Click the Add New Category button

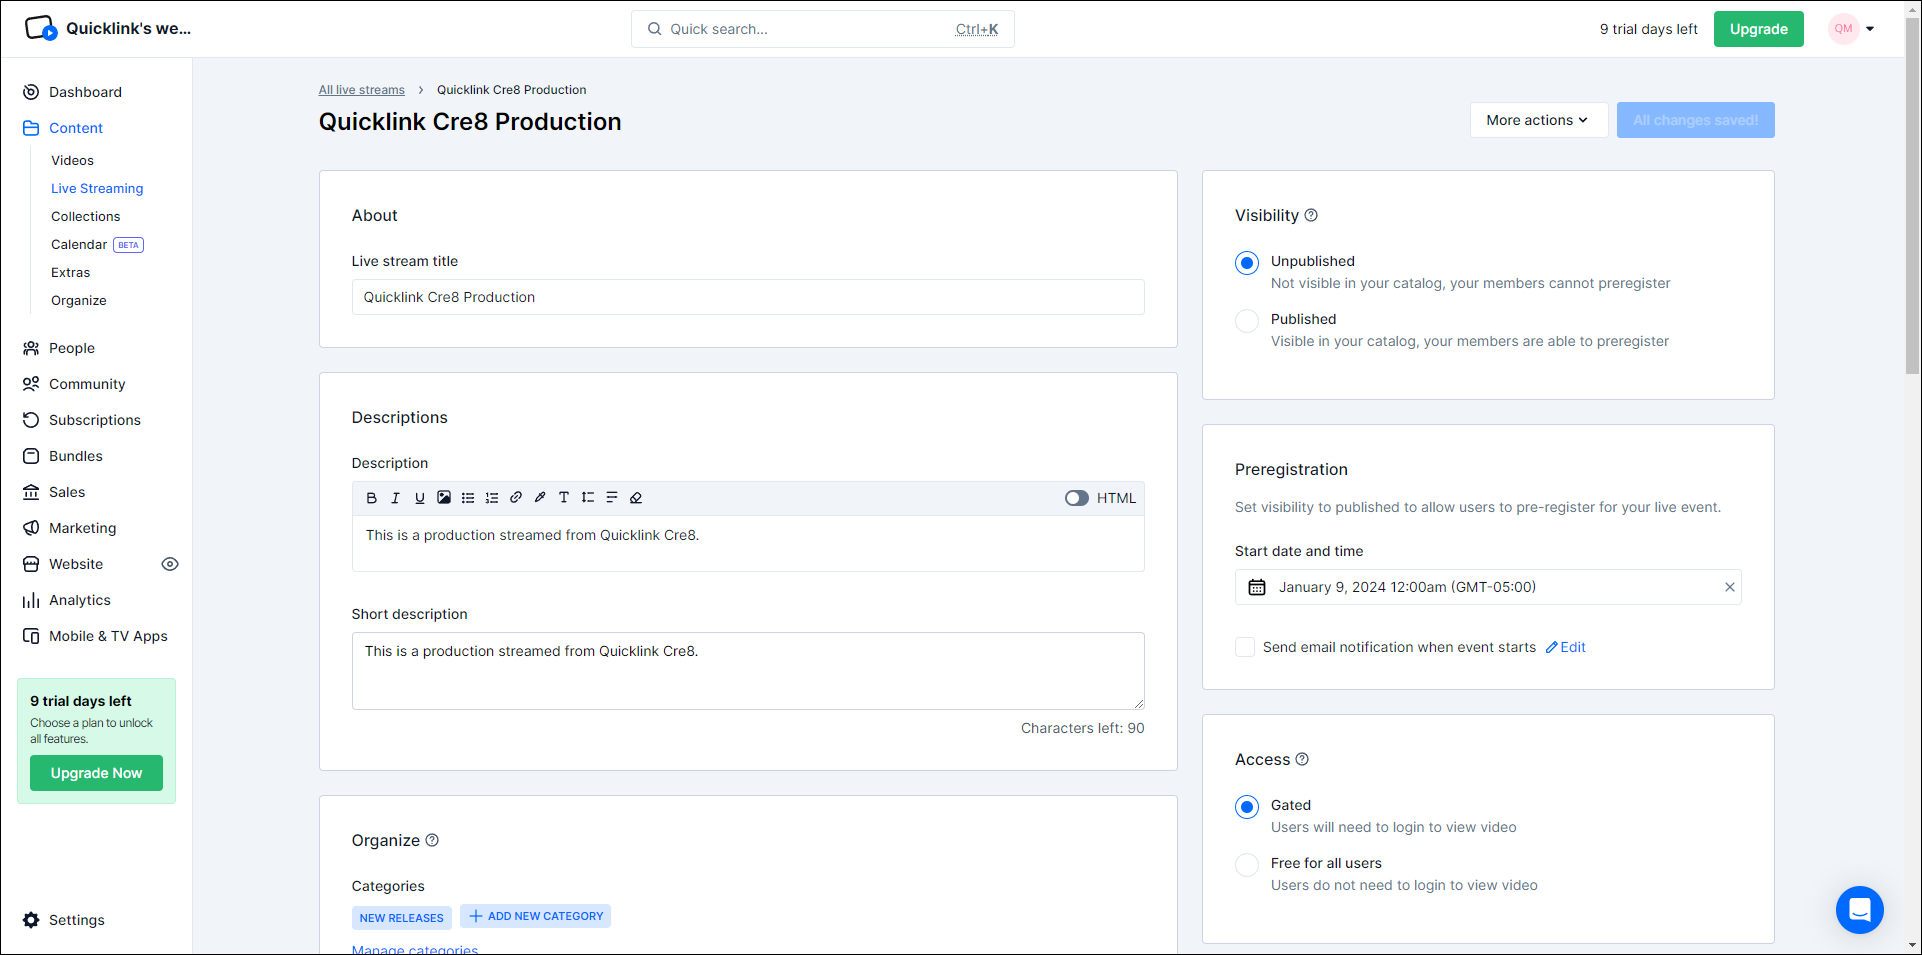[x=536, y=916]
